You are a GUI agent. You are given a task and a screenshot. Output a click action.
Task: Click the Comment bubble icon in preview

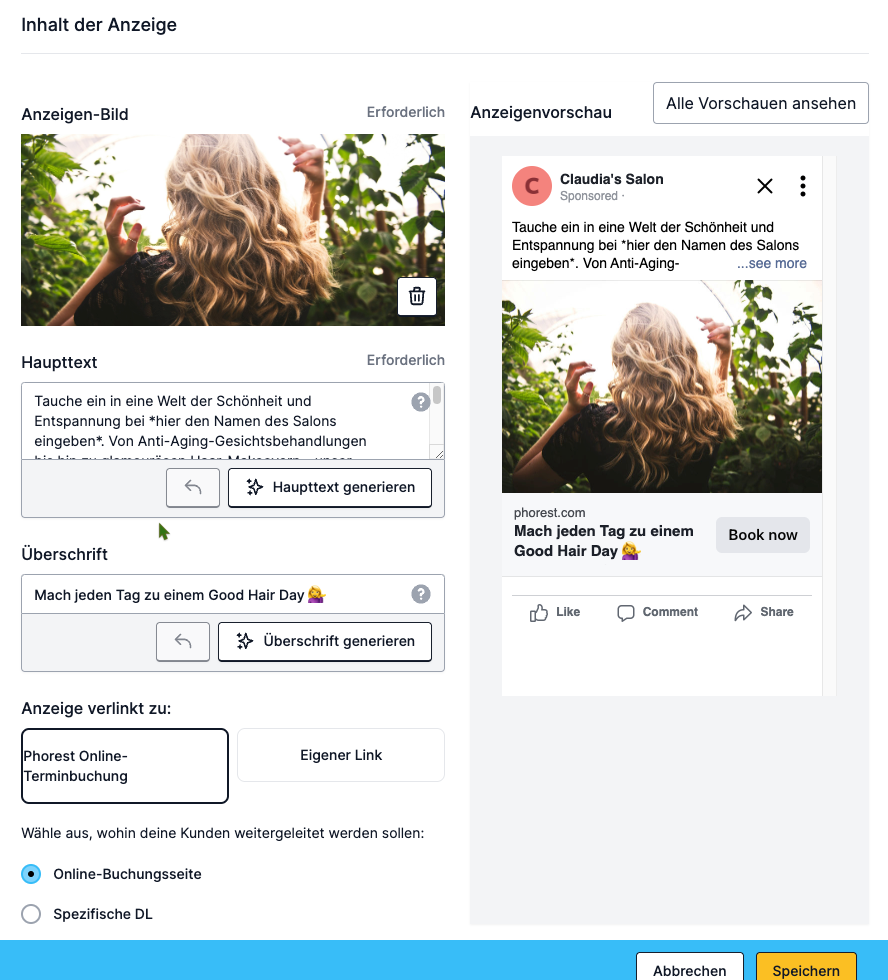click(626, 612)
